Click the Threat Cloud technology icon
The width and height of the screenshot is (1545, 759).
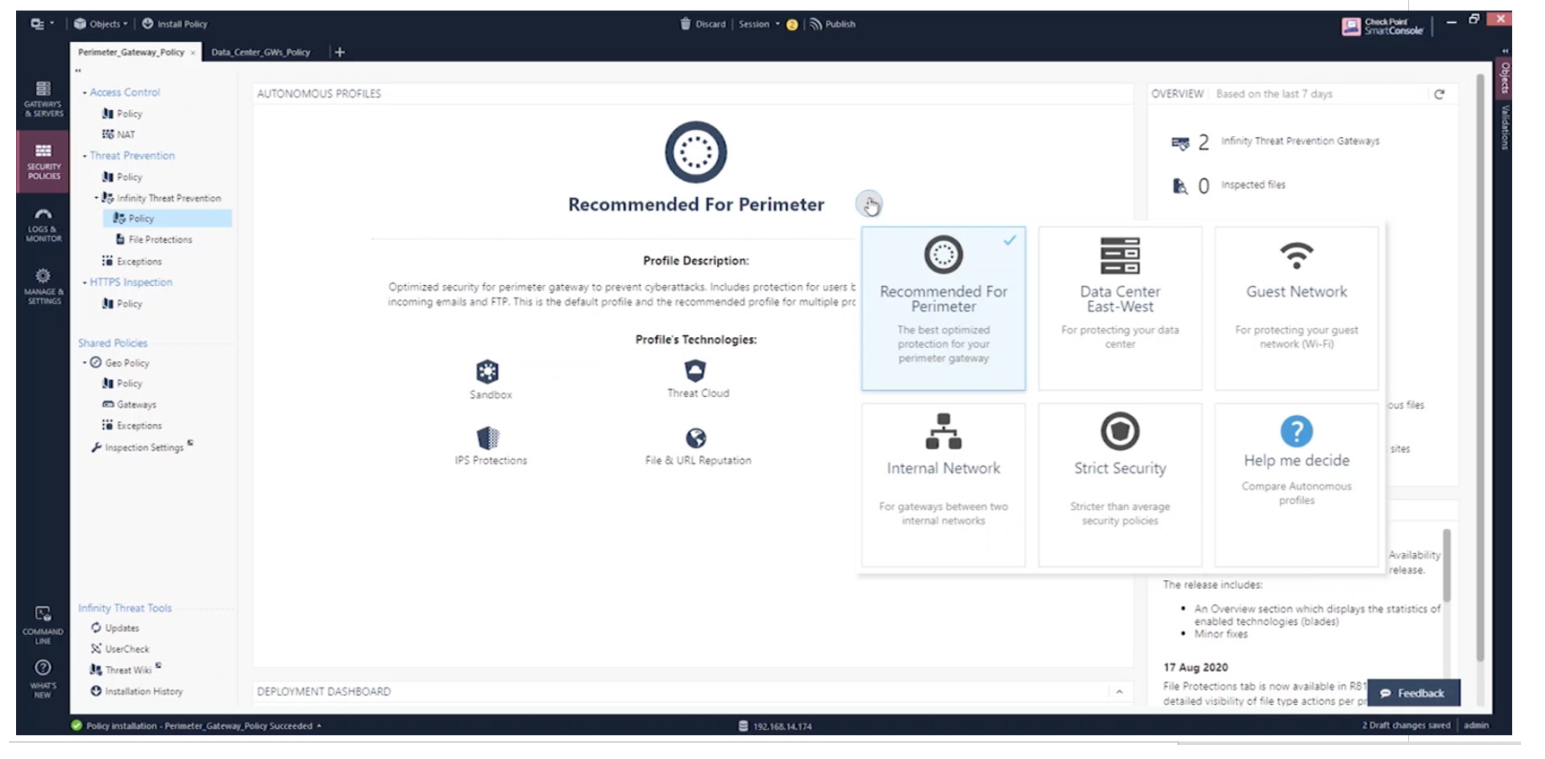pyautogui.click(x=696, y=371)
